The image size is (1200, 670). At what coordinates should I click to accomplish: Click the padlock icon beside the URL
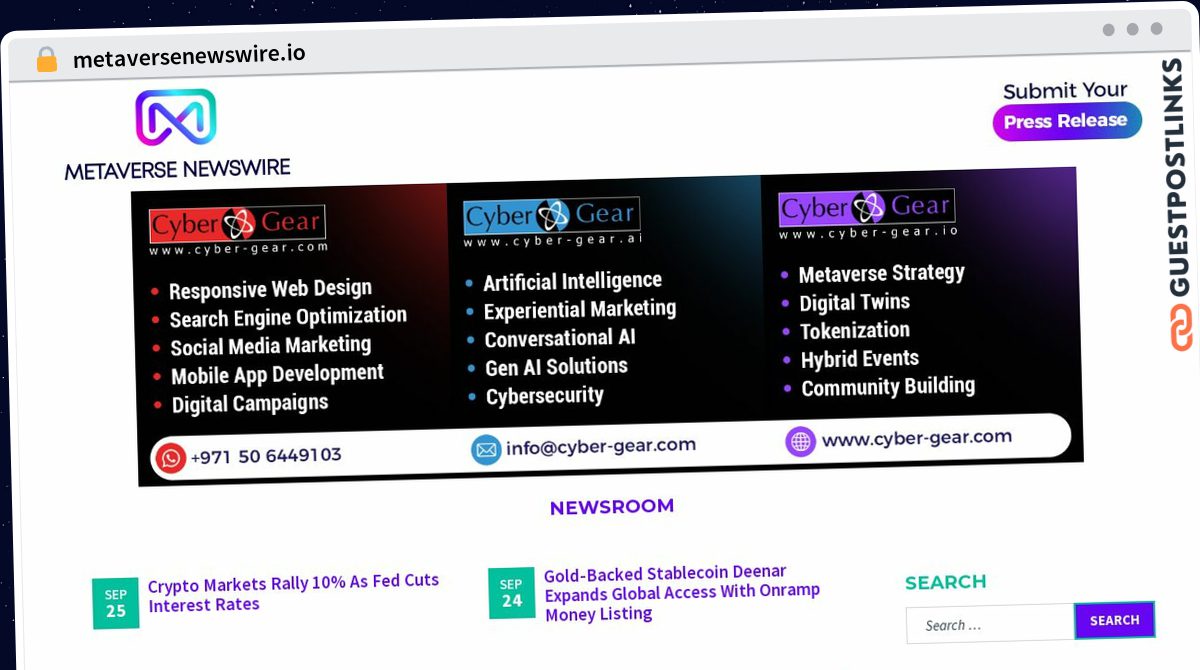[47, 60]
